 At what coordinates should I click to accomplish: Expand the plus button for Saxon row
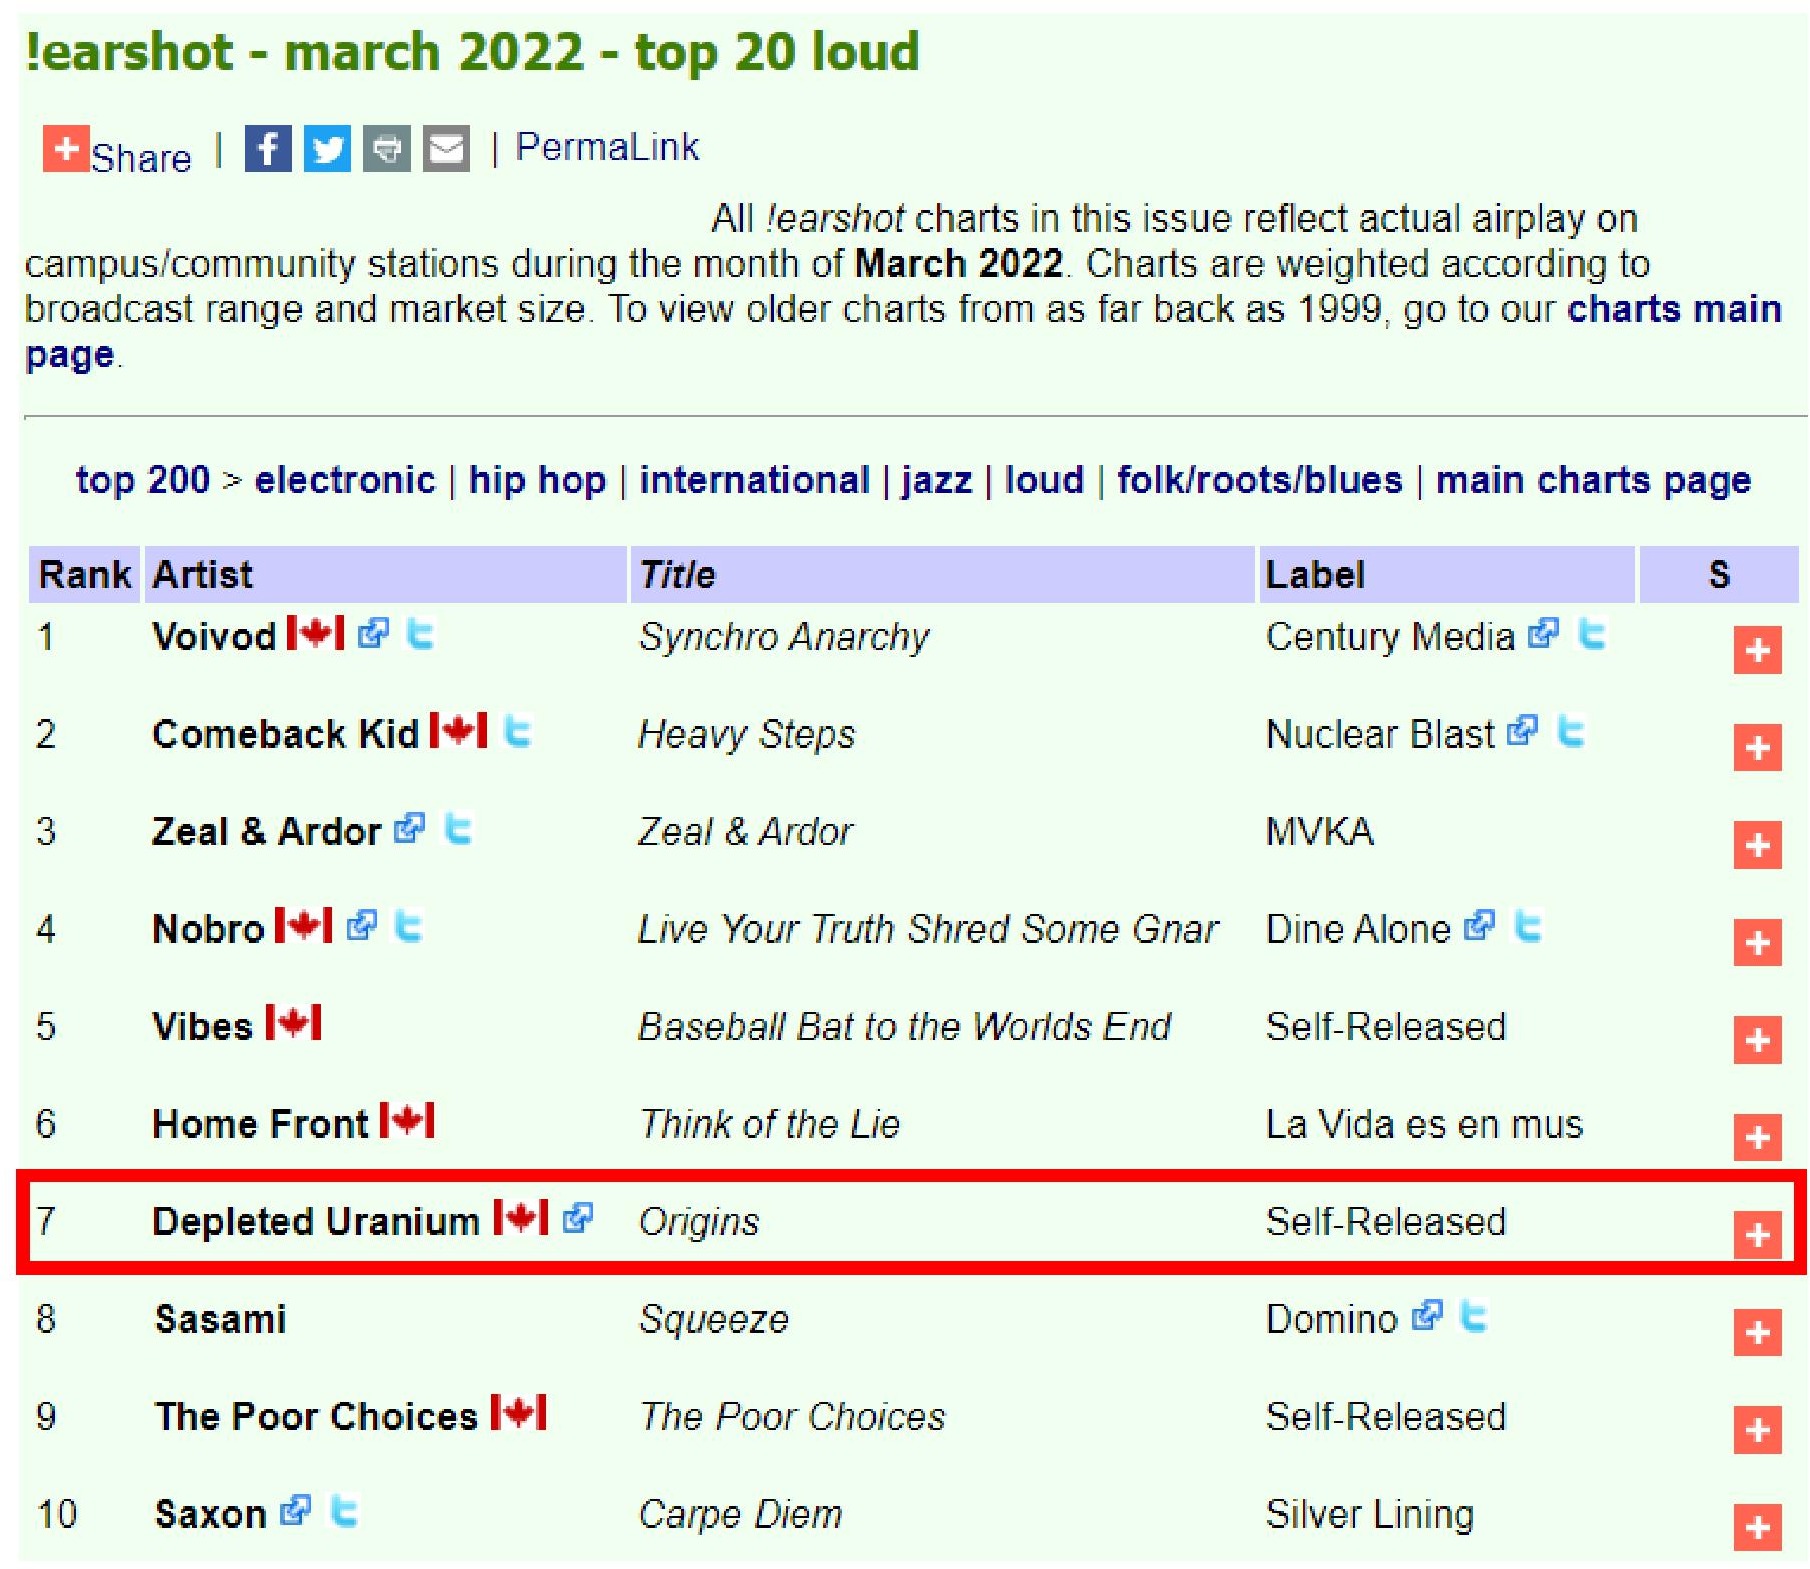(1757, 1527)
